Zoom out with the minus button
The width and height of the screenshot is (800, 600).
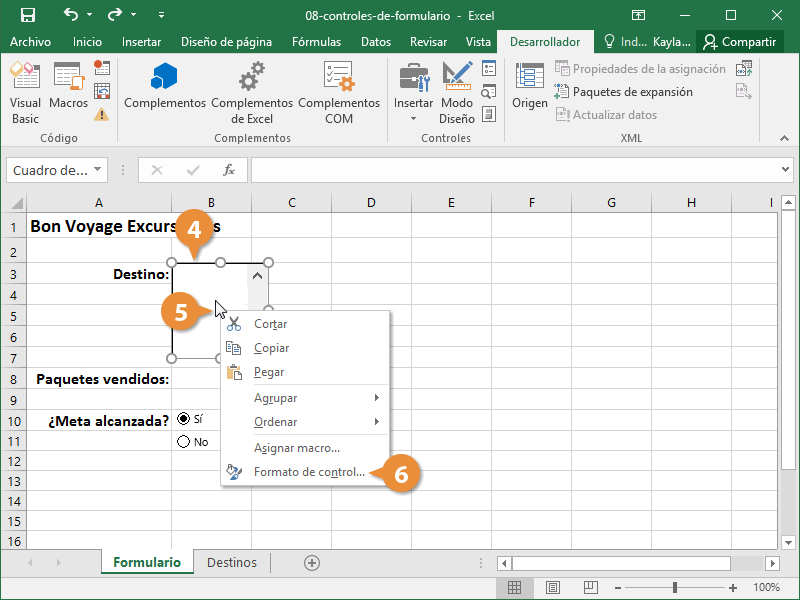pyautogui.click(x=618, y=588)
